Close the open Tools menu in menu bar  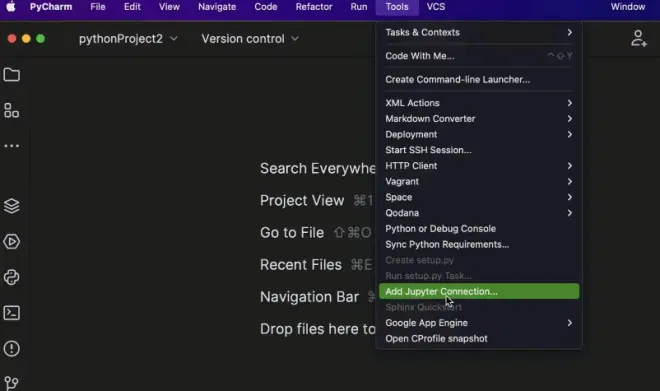pyautogui.click(x=397, y=7)
